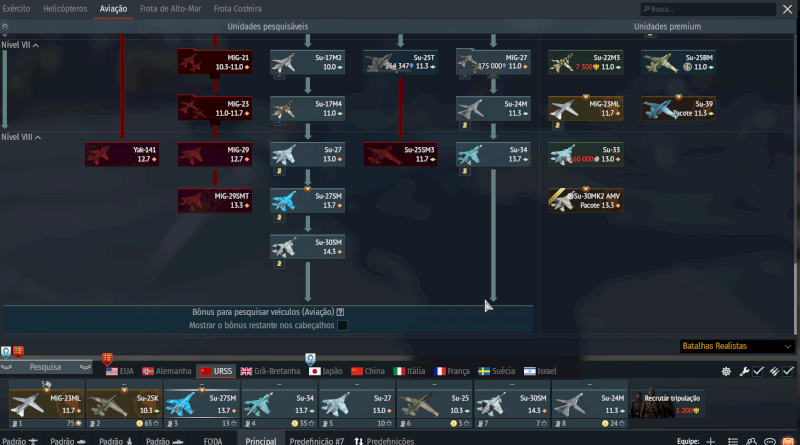Collapse the Nível VII tier
The width and height of the screenshot is (800, 445).
pyautogui.click(x=20, y=45)
